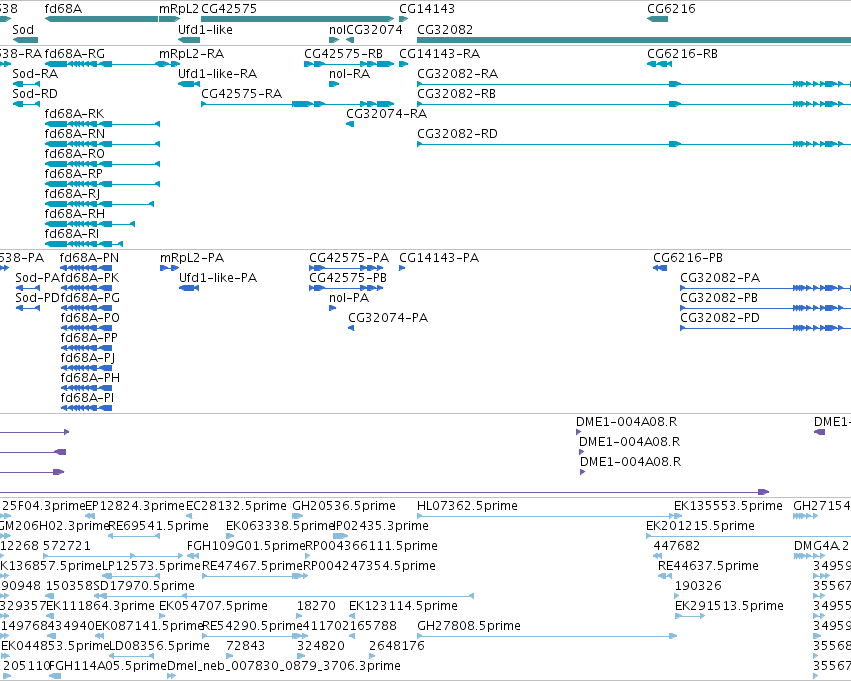This screenshot has width=851, height=681.
Task: Select the fd68A-RJ transcript label
Action: (72, 194)
